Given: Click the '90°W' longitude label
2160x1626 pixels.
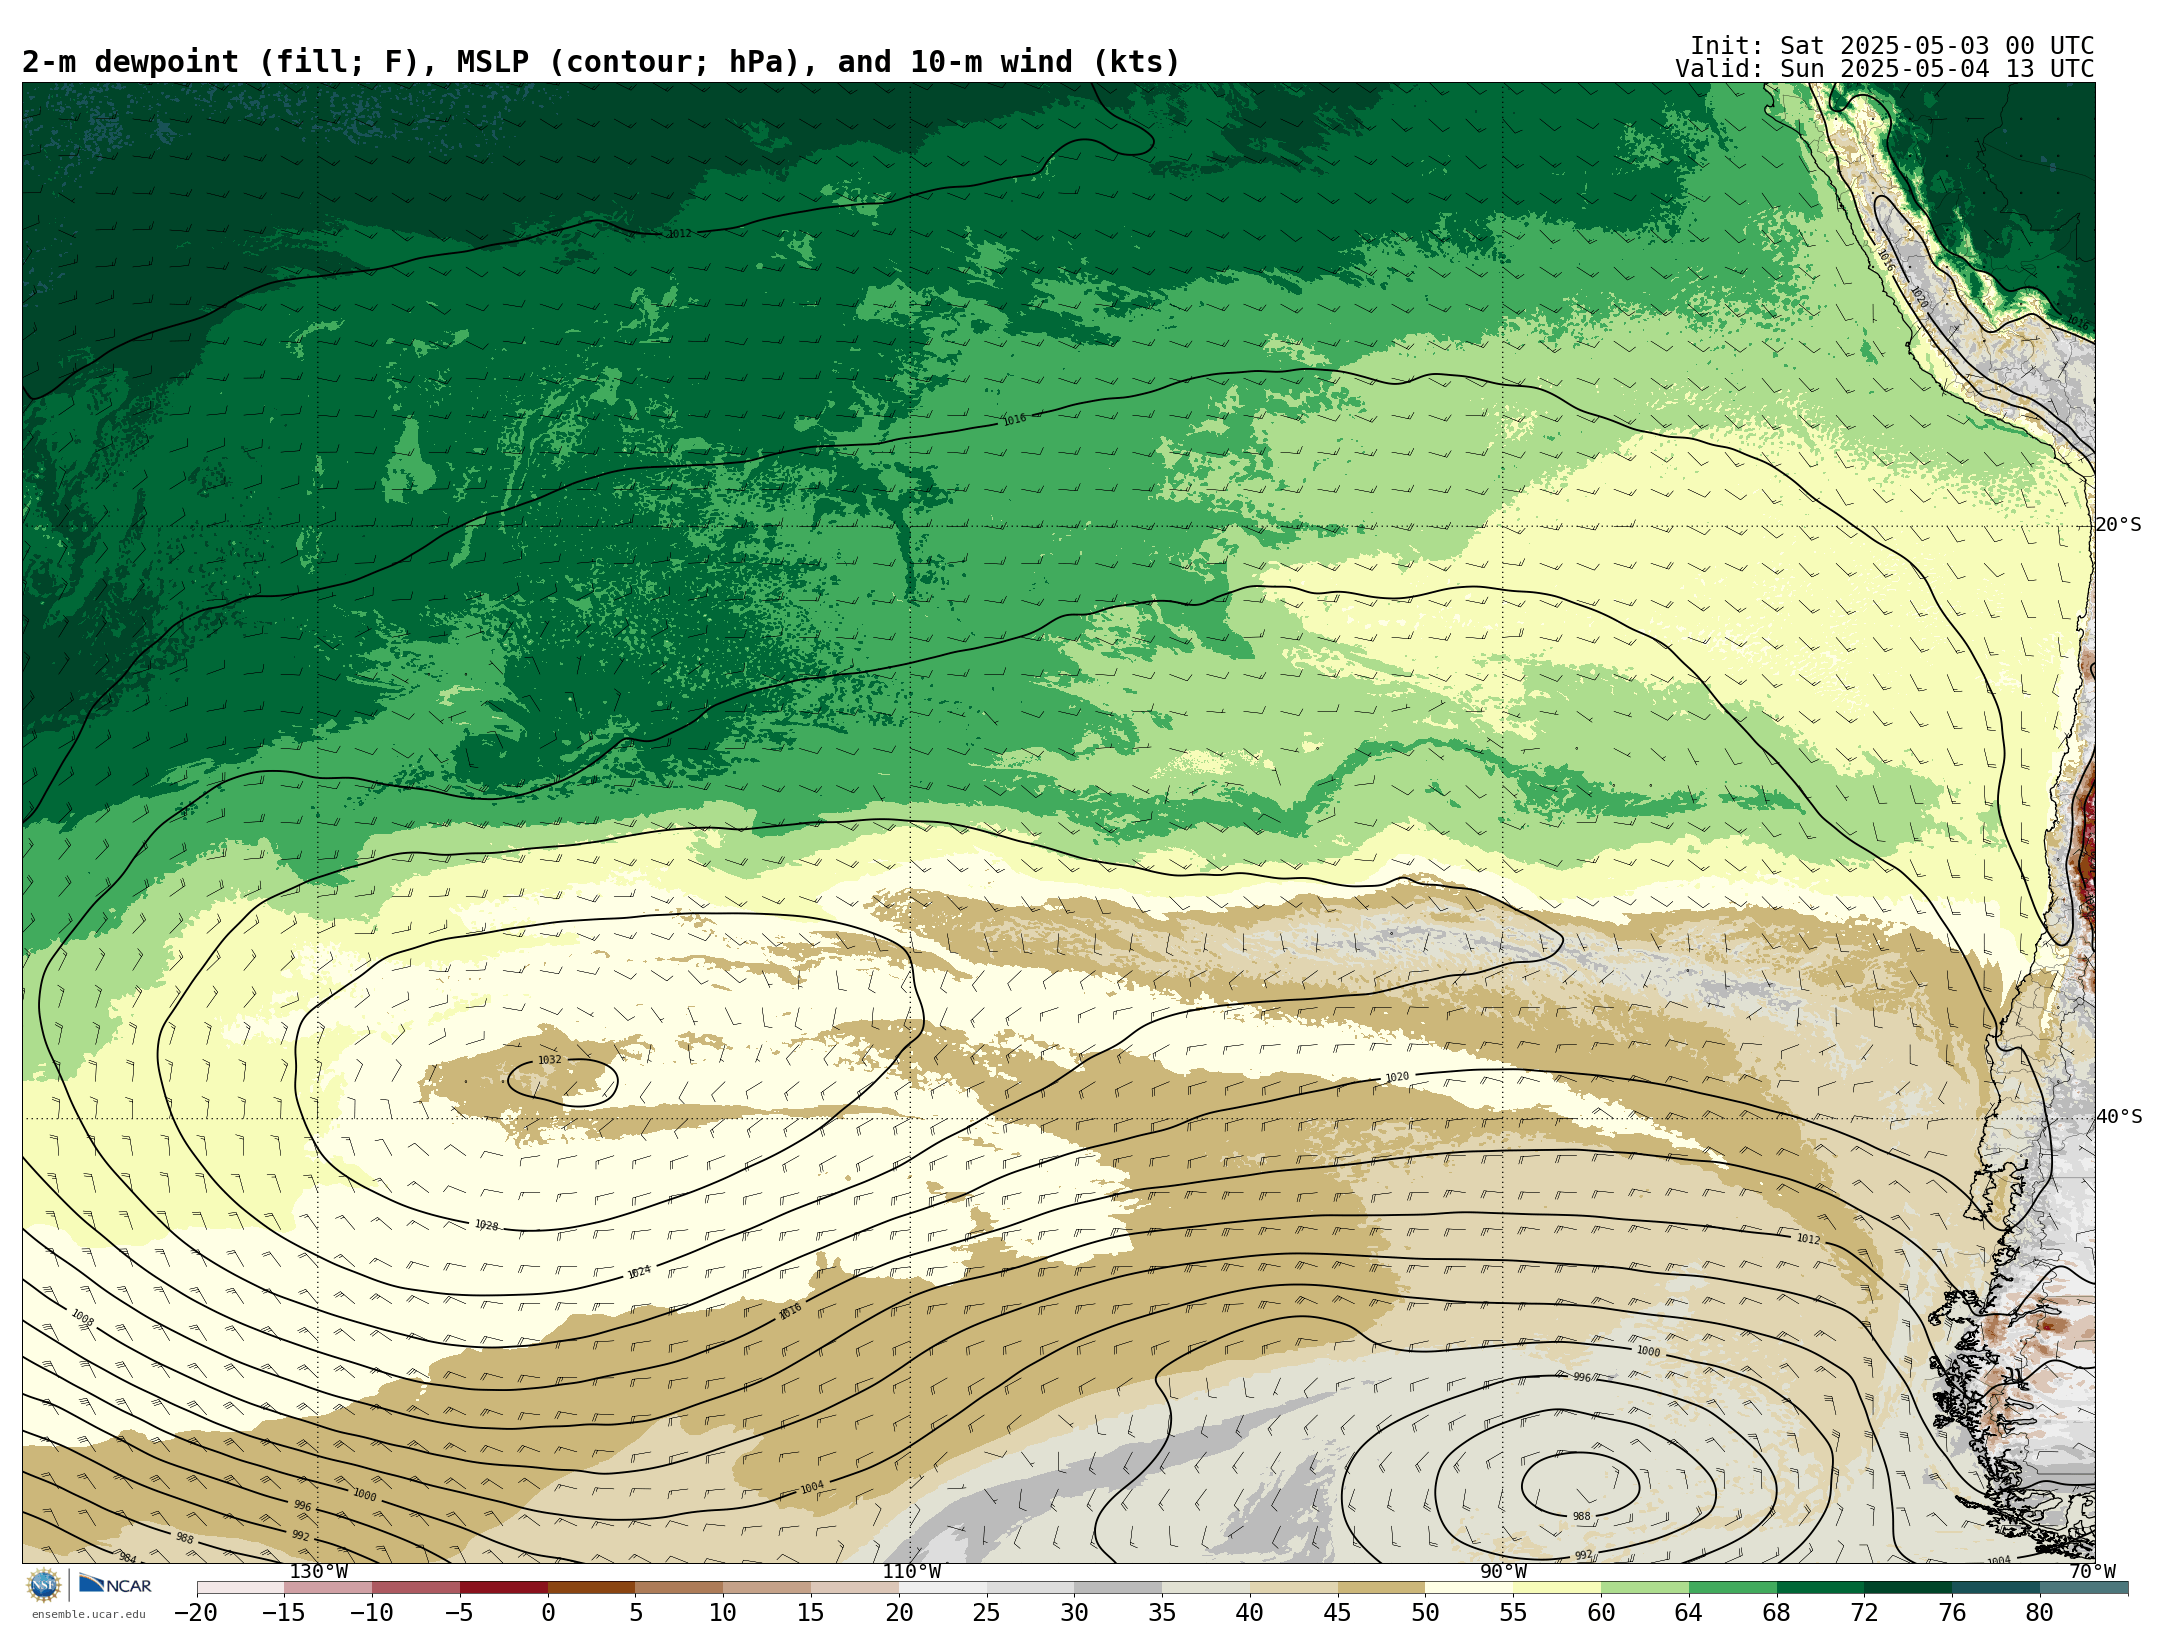Looking at the screenshot, I should 1503,1572.
